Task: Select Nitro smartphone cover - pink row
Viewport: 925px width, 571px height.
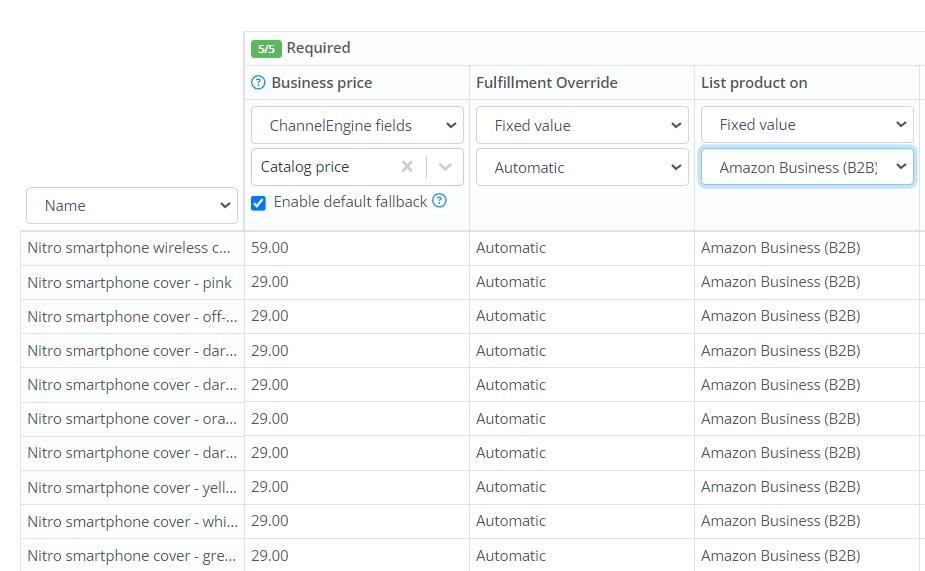Action: click(130, 283)
